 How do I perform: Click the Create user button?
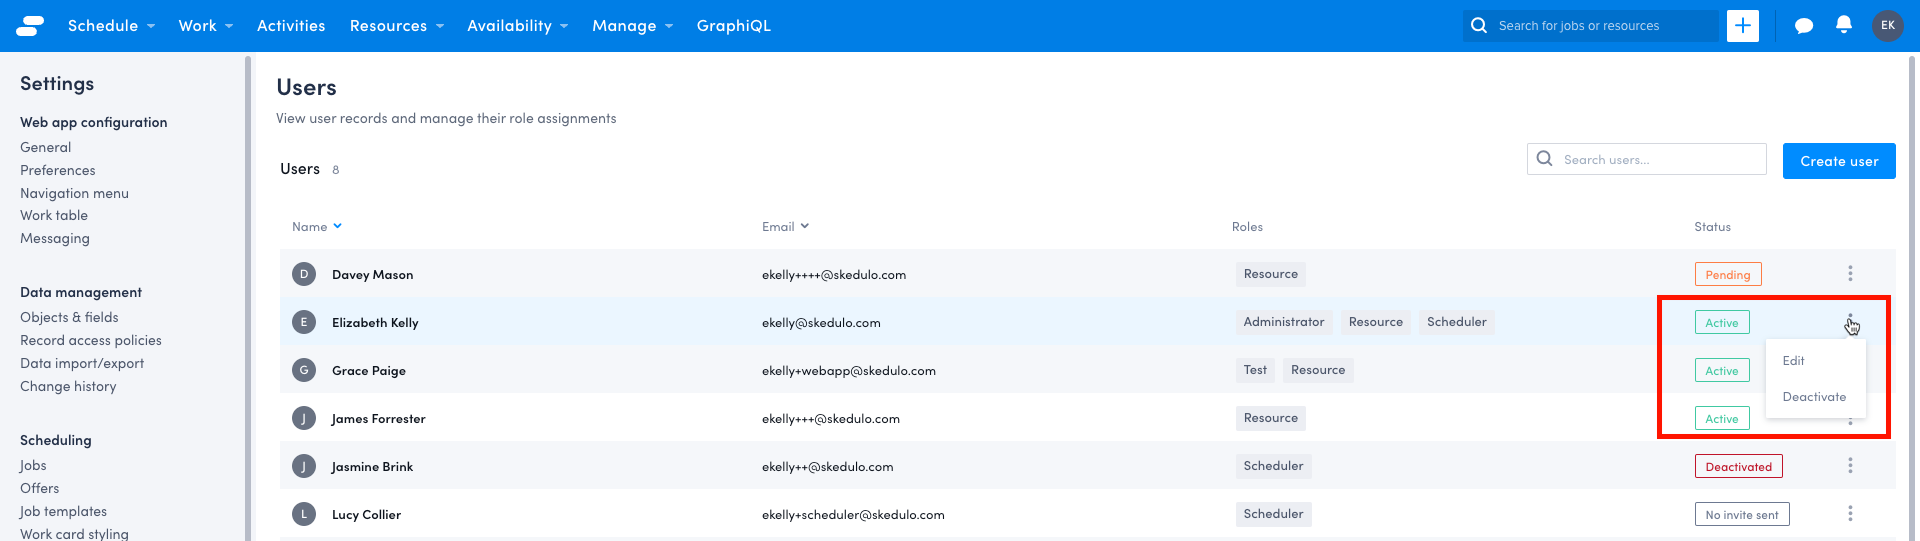[x=1838, y=161]
